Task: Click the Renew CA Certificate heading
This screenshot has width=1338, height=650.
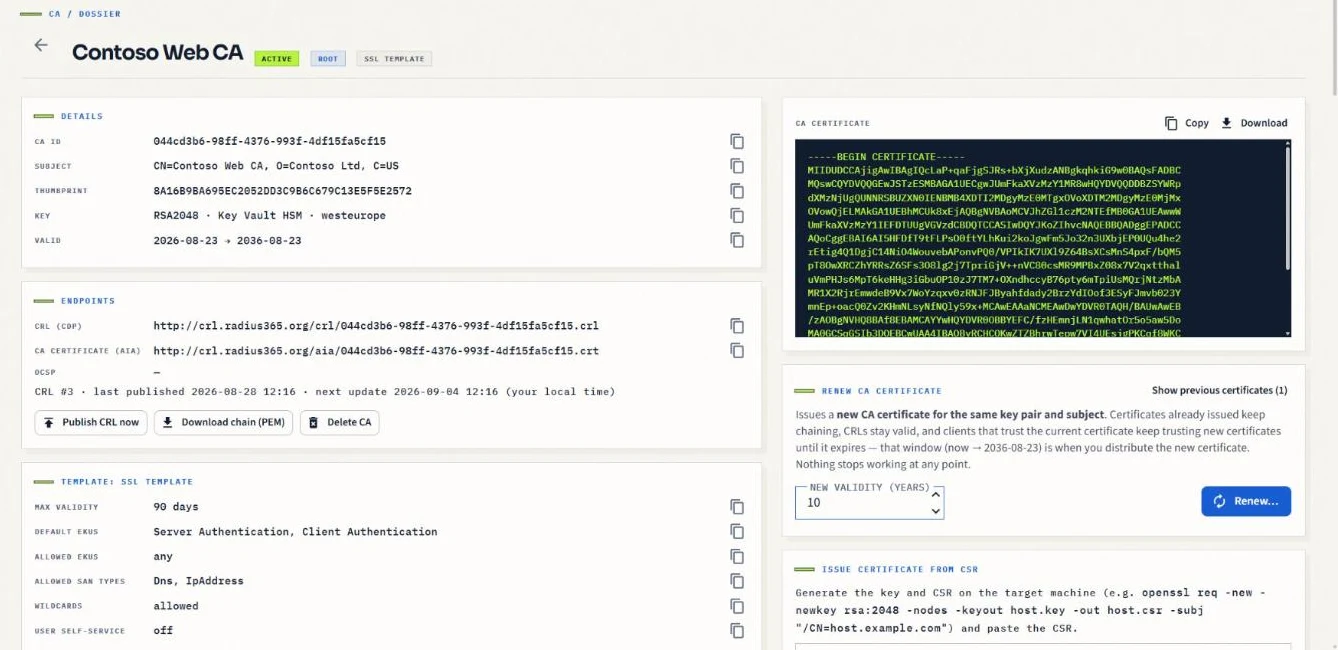Action: (x=882, y=391)
